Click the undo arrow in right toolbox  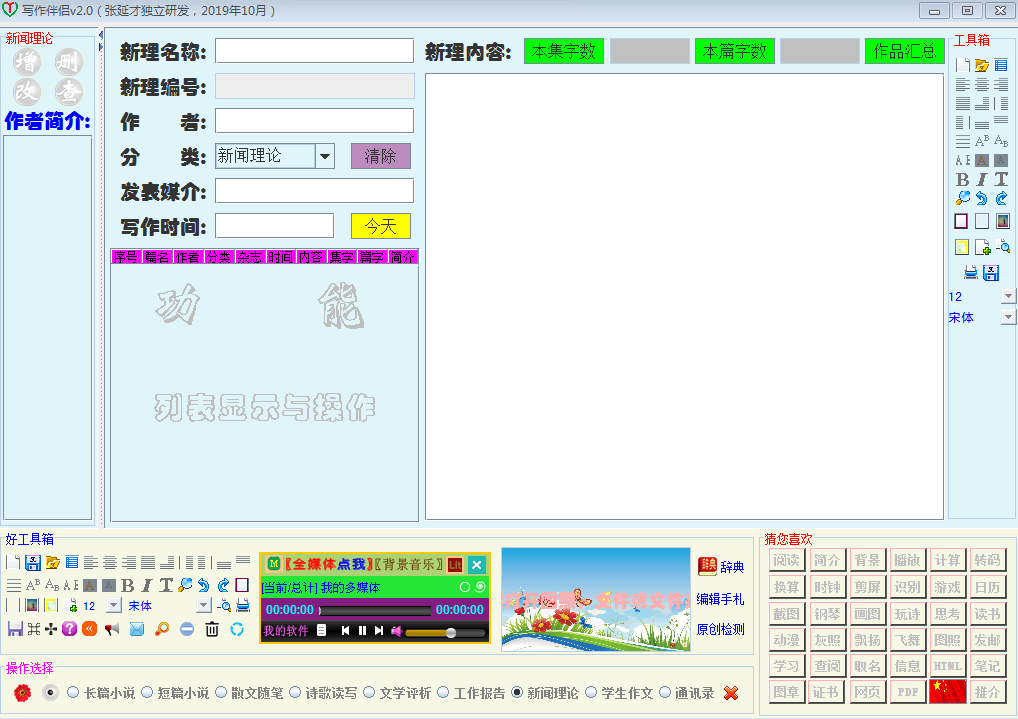(x=982, y=199)
